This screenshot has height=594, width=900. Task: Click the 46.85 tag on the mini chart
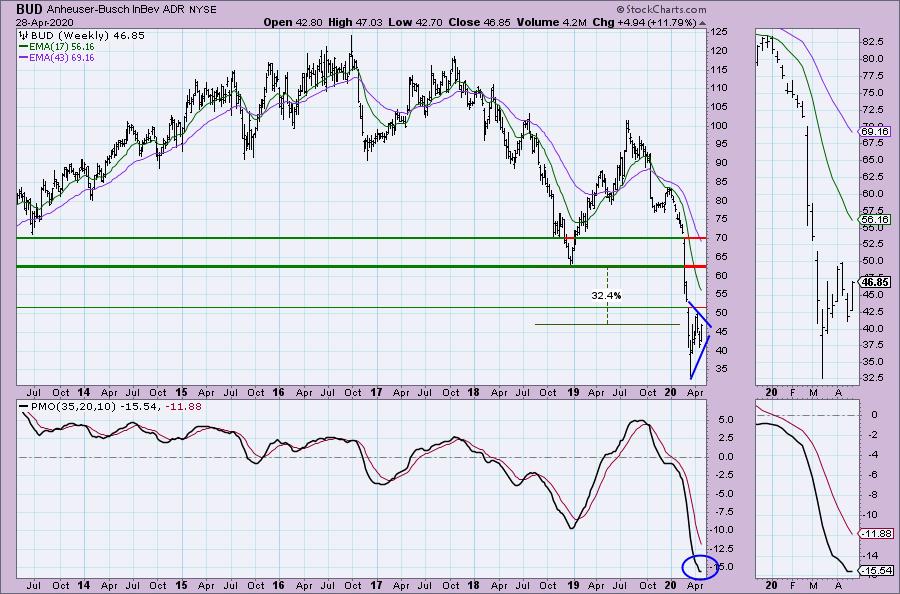[876, 282]
